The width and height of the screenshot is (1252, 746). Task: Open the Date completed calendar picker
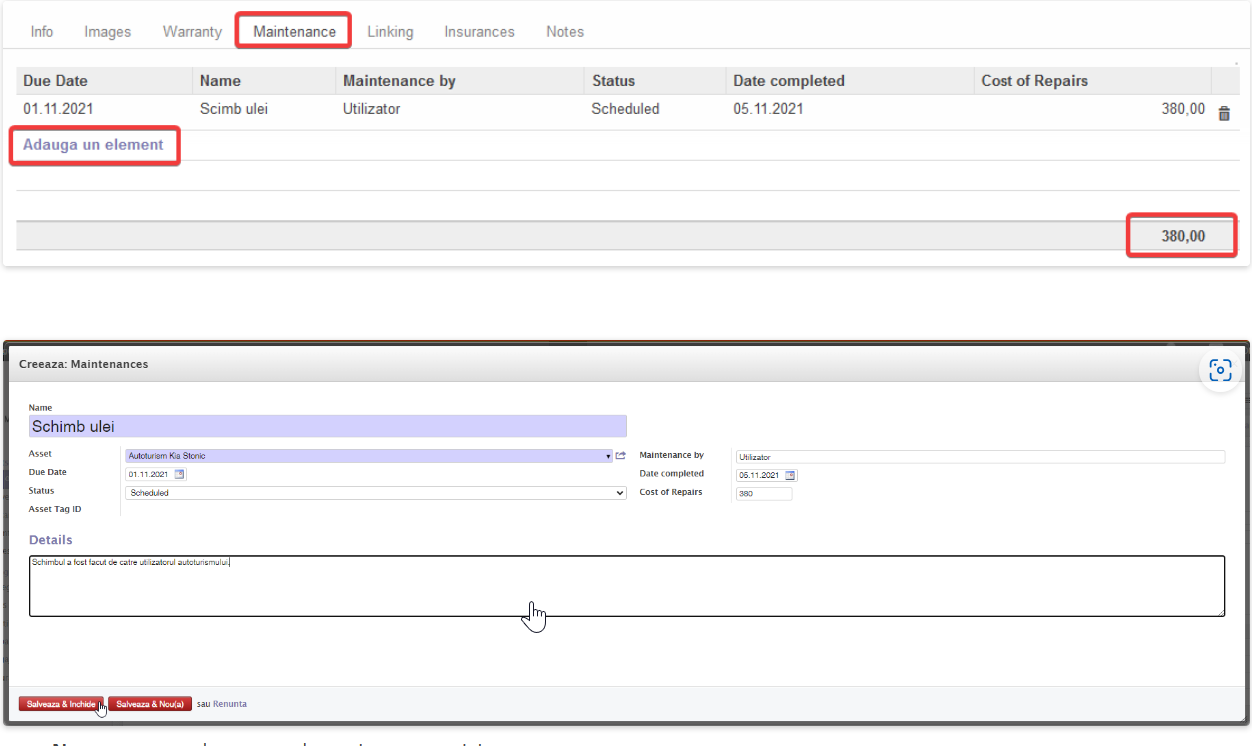coord(790,475)
